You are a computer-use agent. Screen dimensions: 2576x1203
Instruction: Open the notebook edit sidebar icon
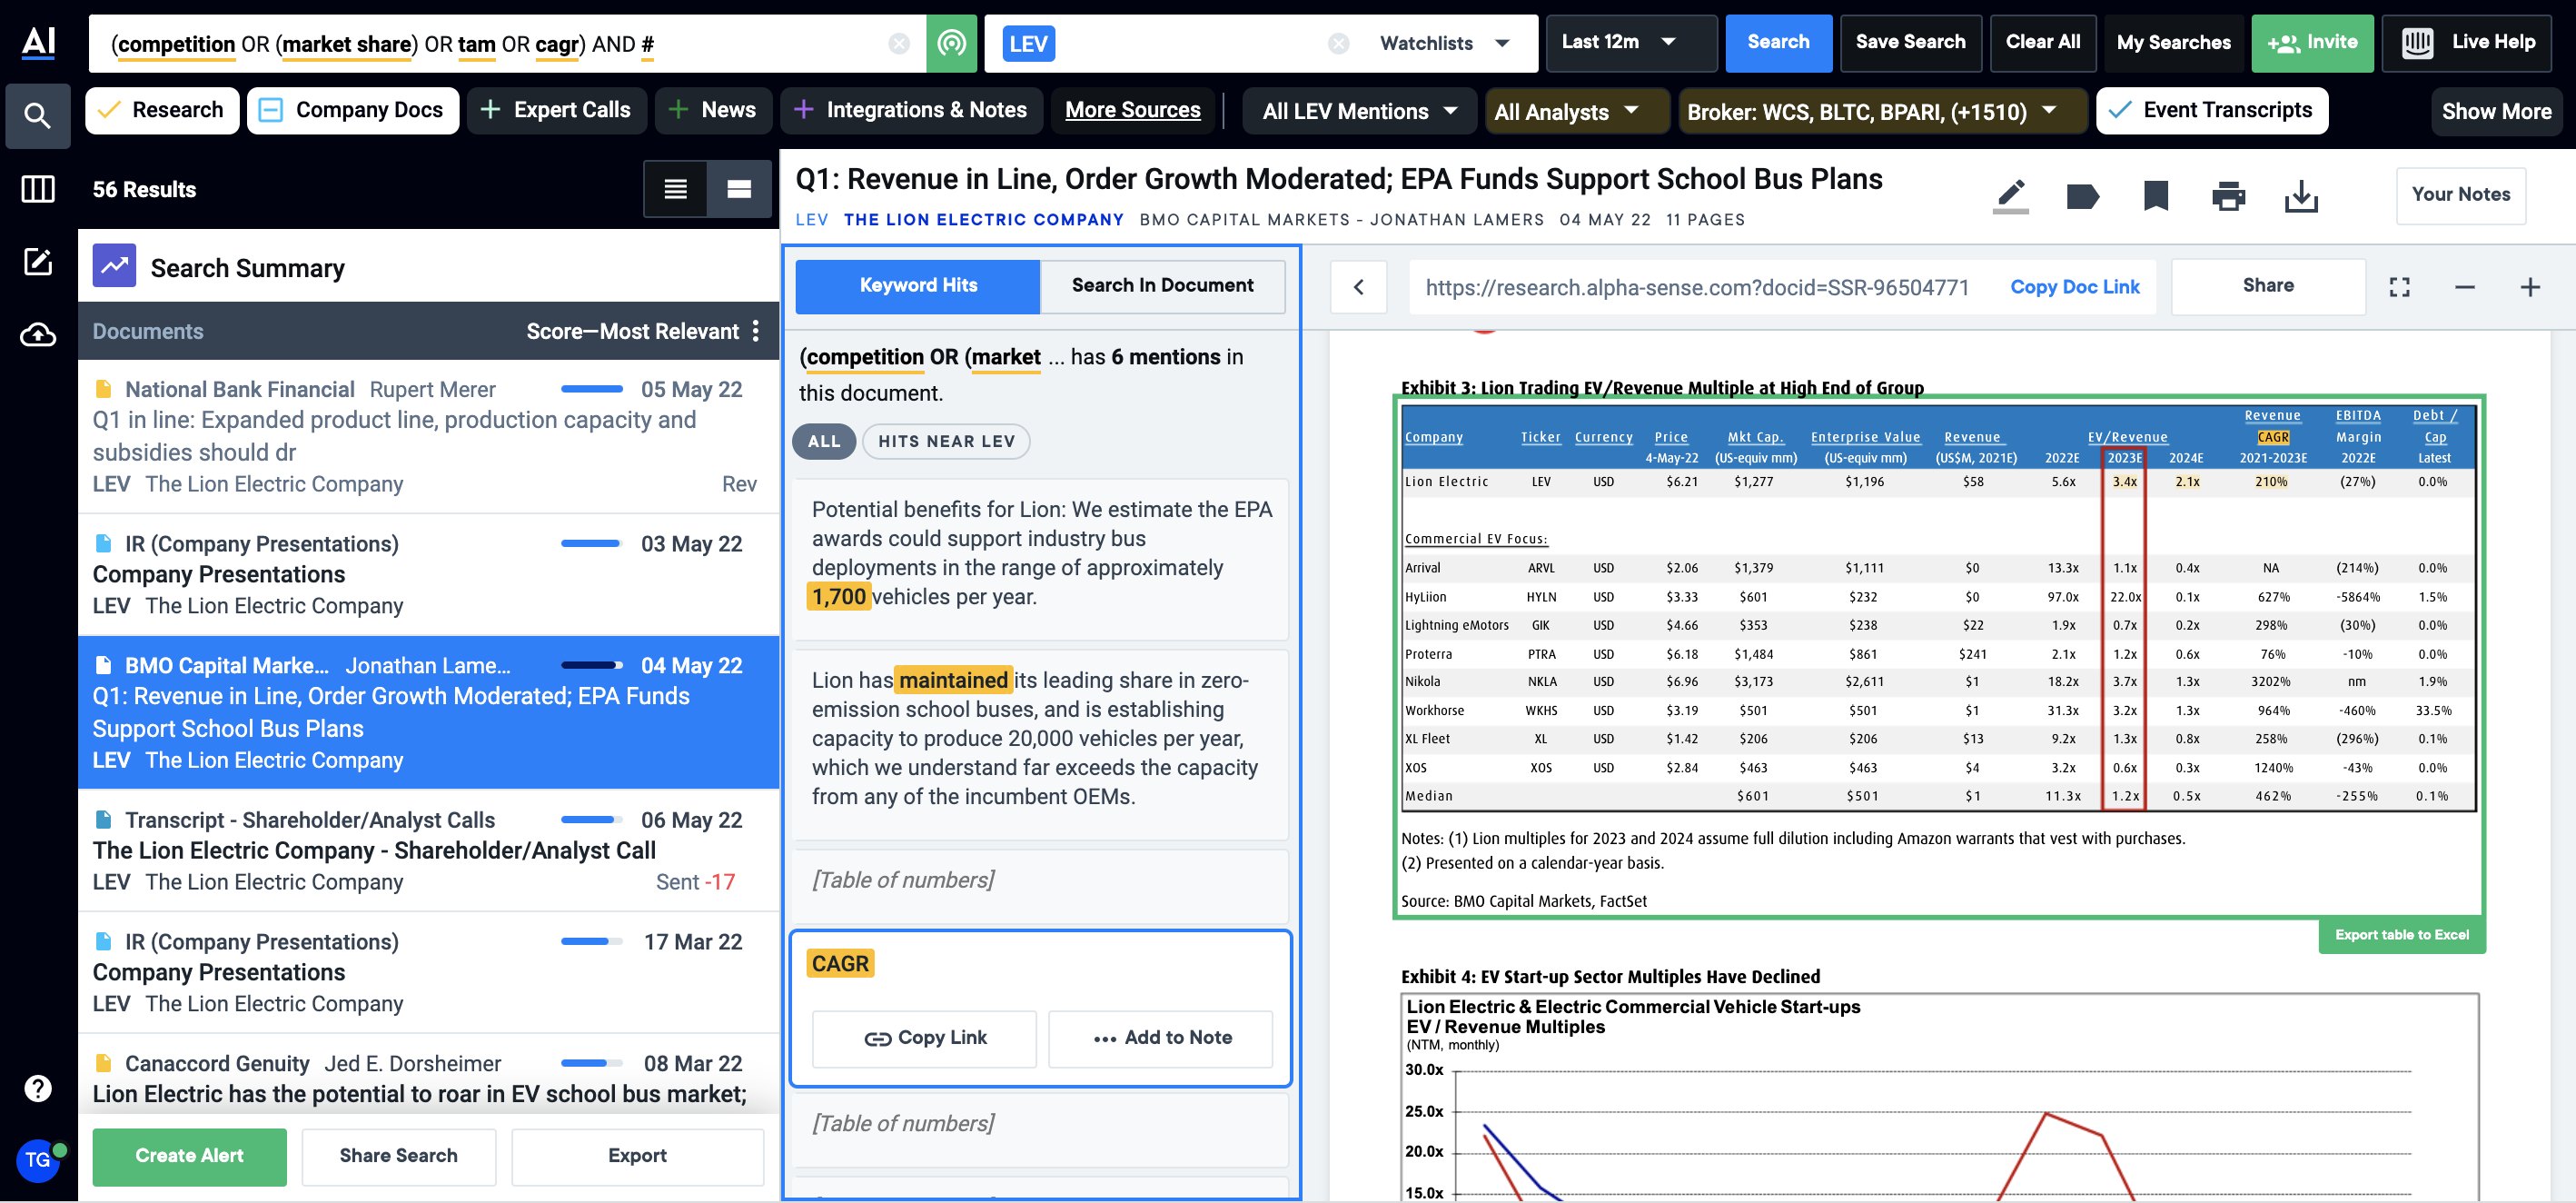(x=38, y=262)
